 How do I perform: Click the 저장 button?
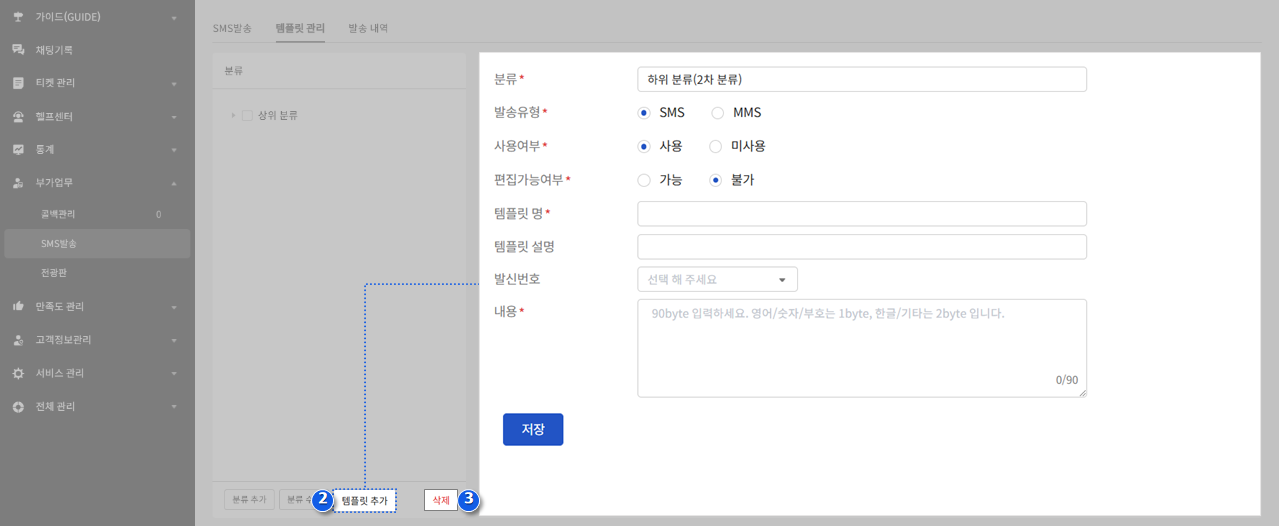pos(533,429)
